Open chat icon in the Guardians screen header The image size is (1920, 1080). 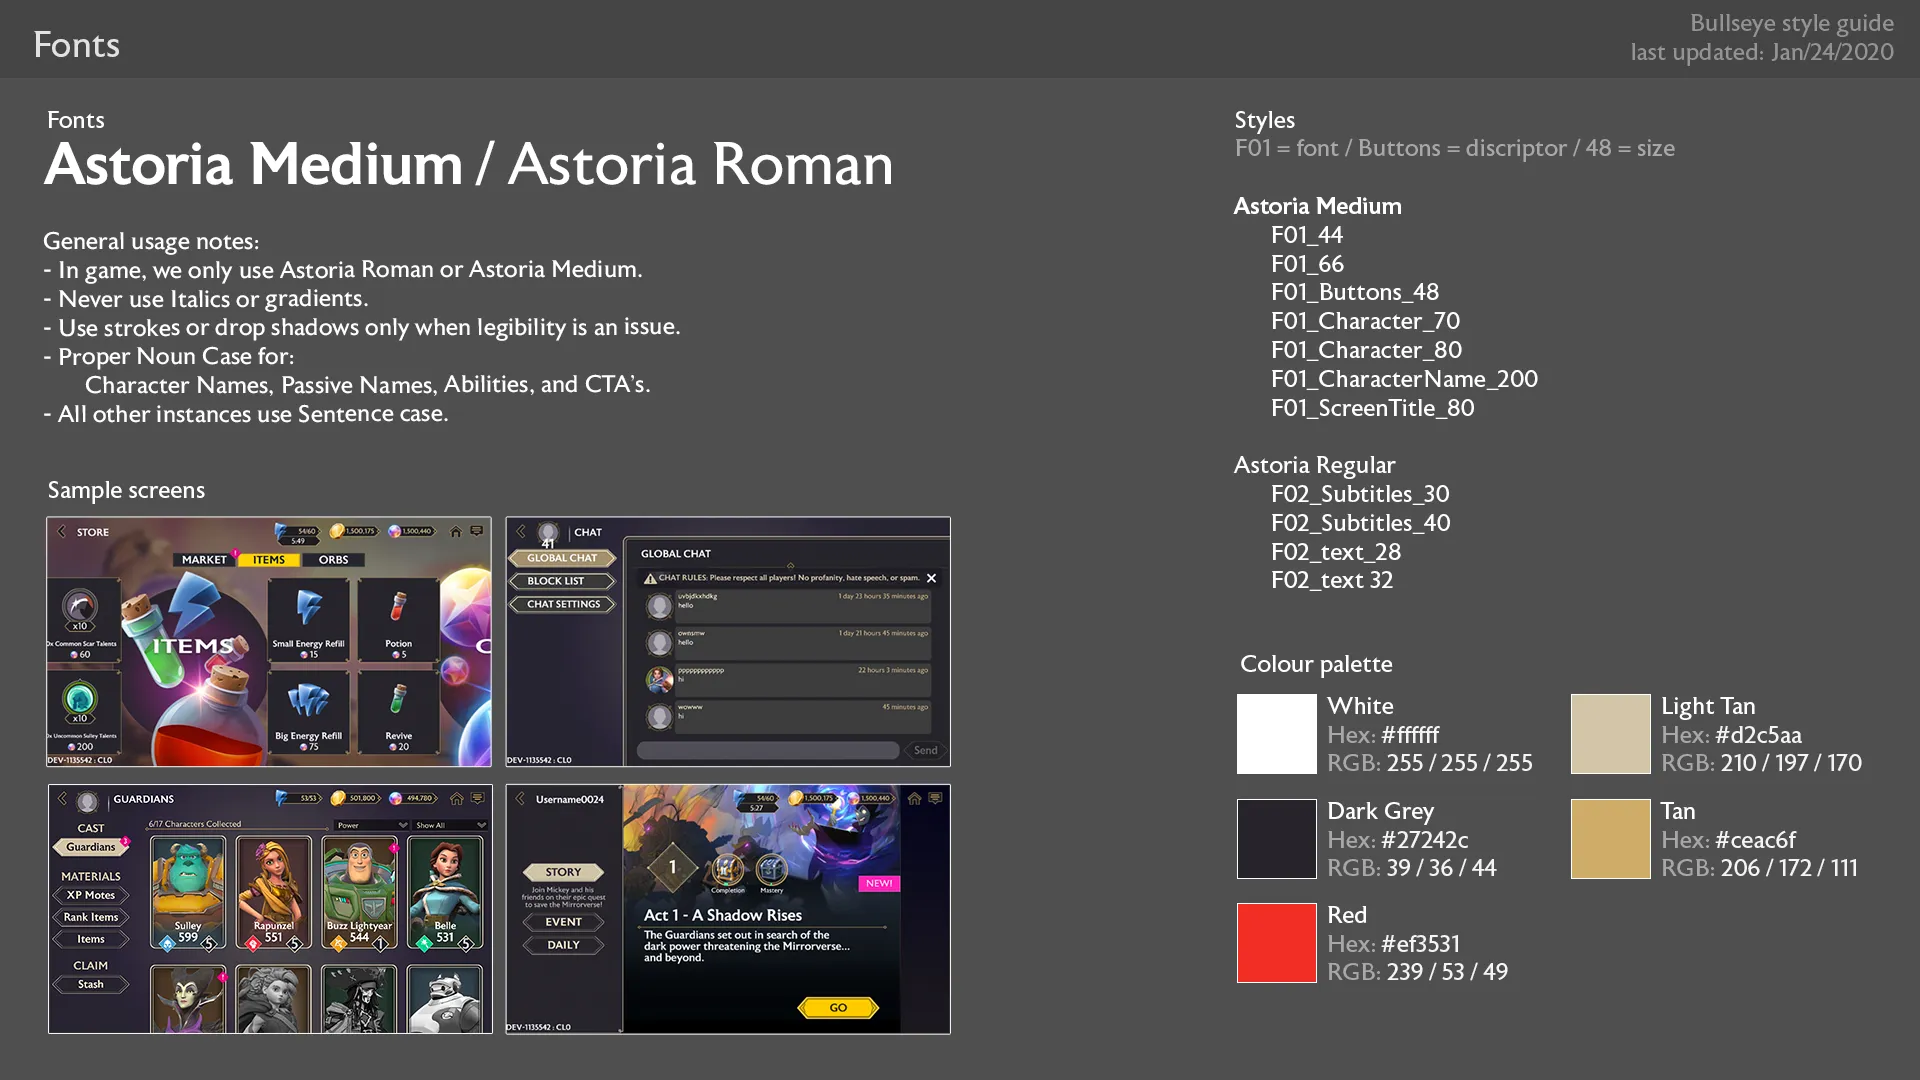coord(478,798)
